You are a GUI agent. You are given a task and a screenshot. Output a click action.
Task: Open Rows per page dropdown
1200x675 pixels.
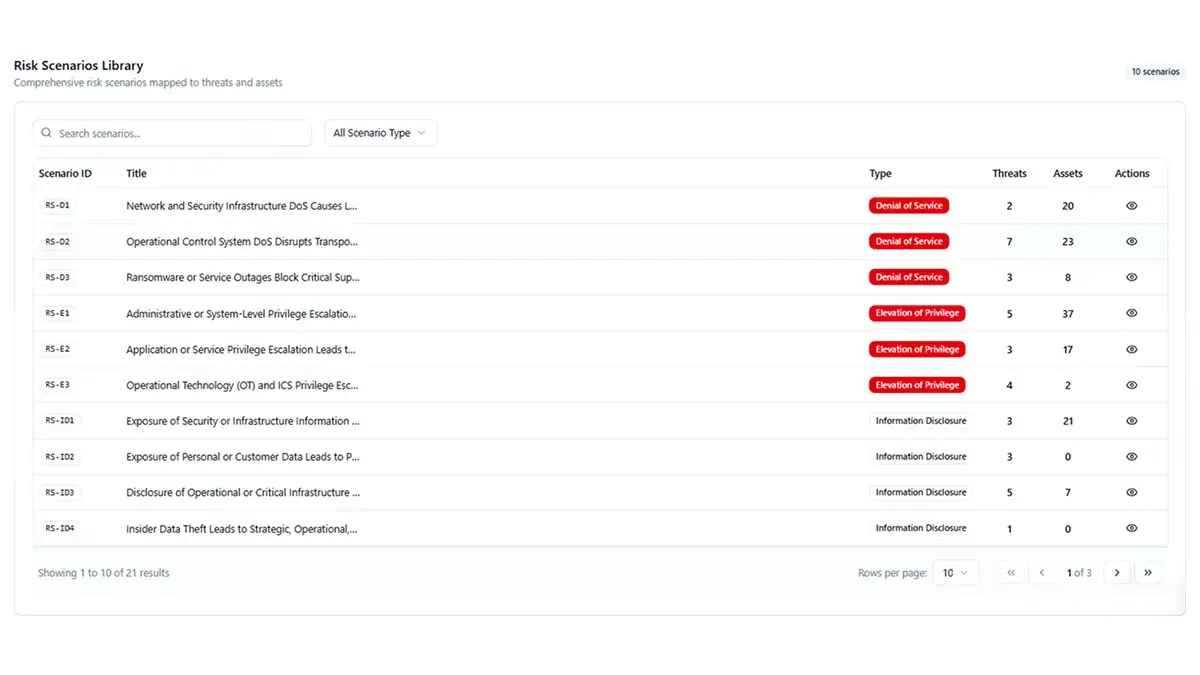(955, 573)
